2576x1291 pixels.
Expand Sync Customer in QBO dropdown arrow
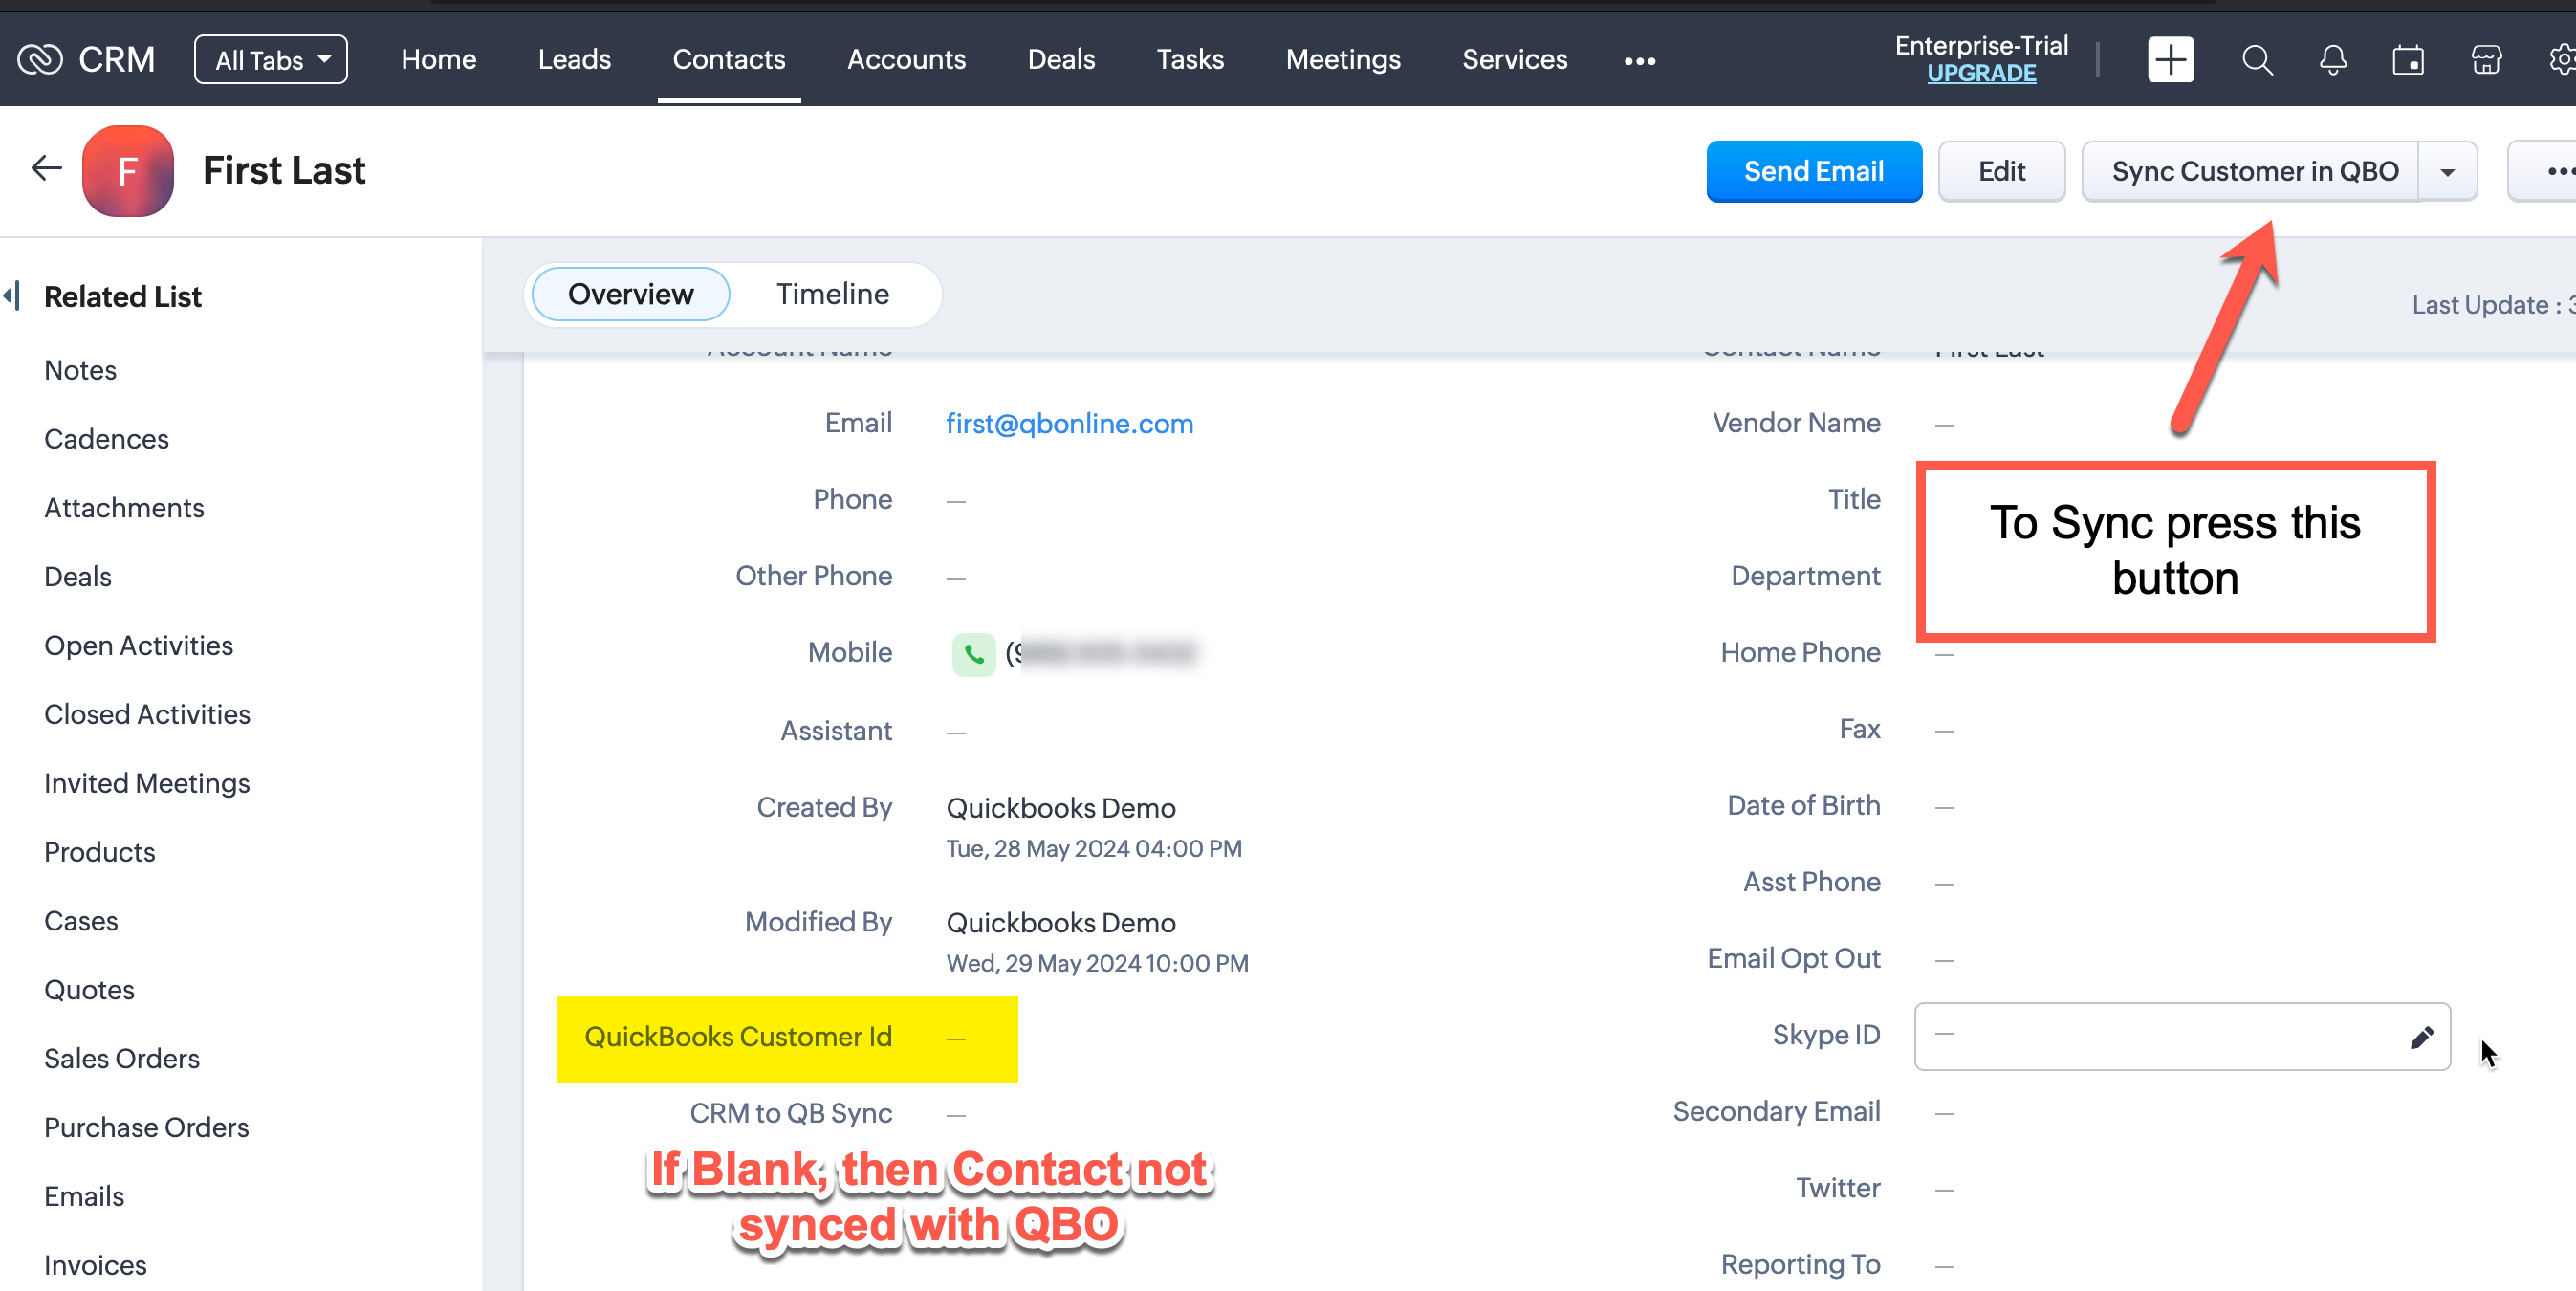click(2447, 172)
